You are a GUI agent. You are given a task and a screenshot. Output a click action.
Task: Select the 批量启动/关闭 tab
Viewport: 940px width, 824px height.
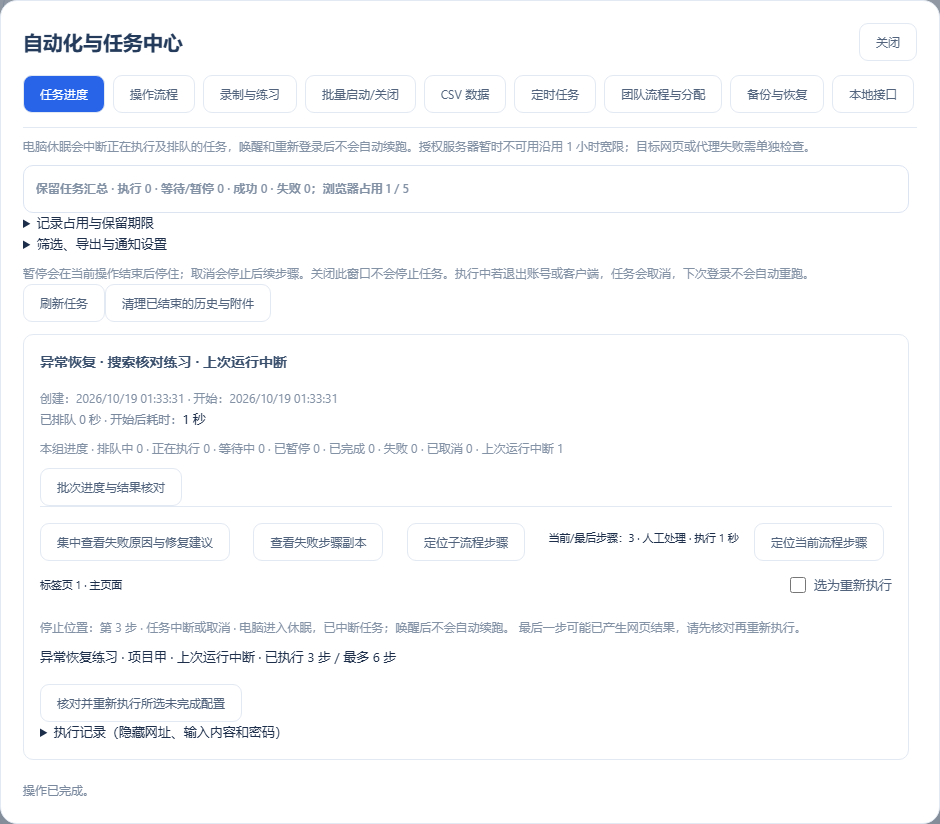pyautogui.click(x=360, y=94)
